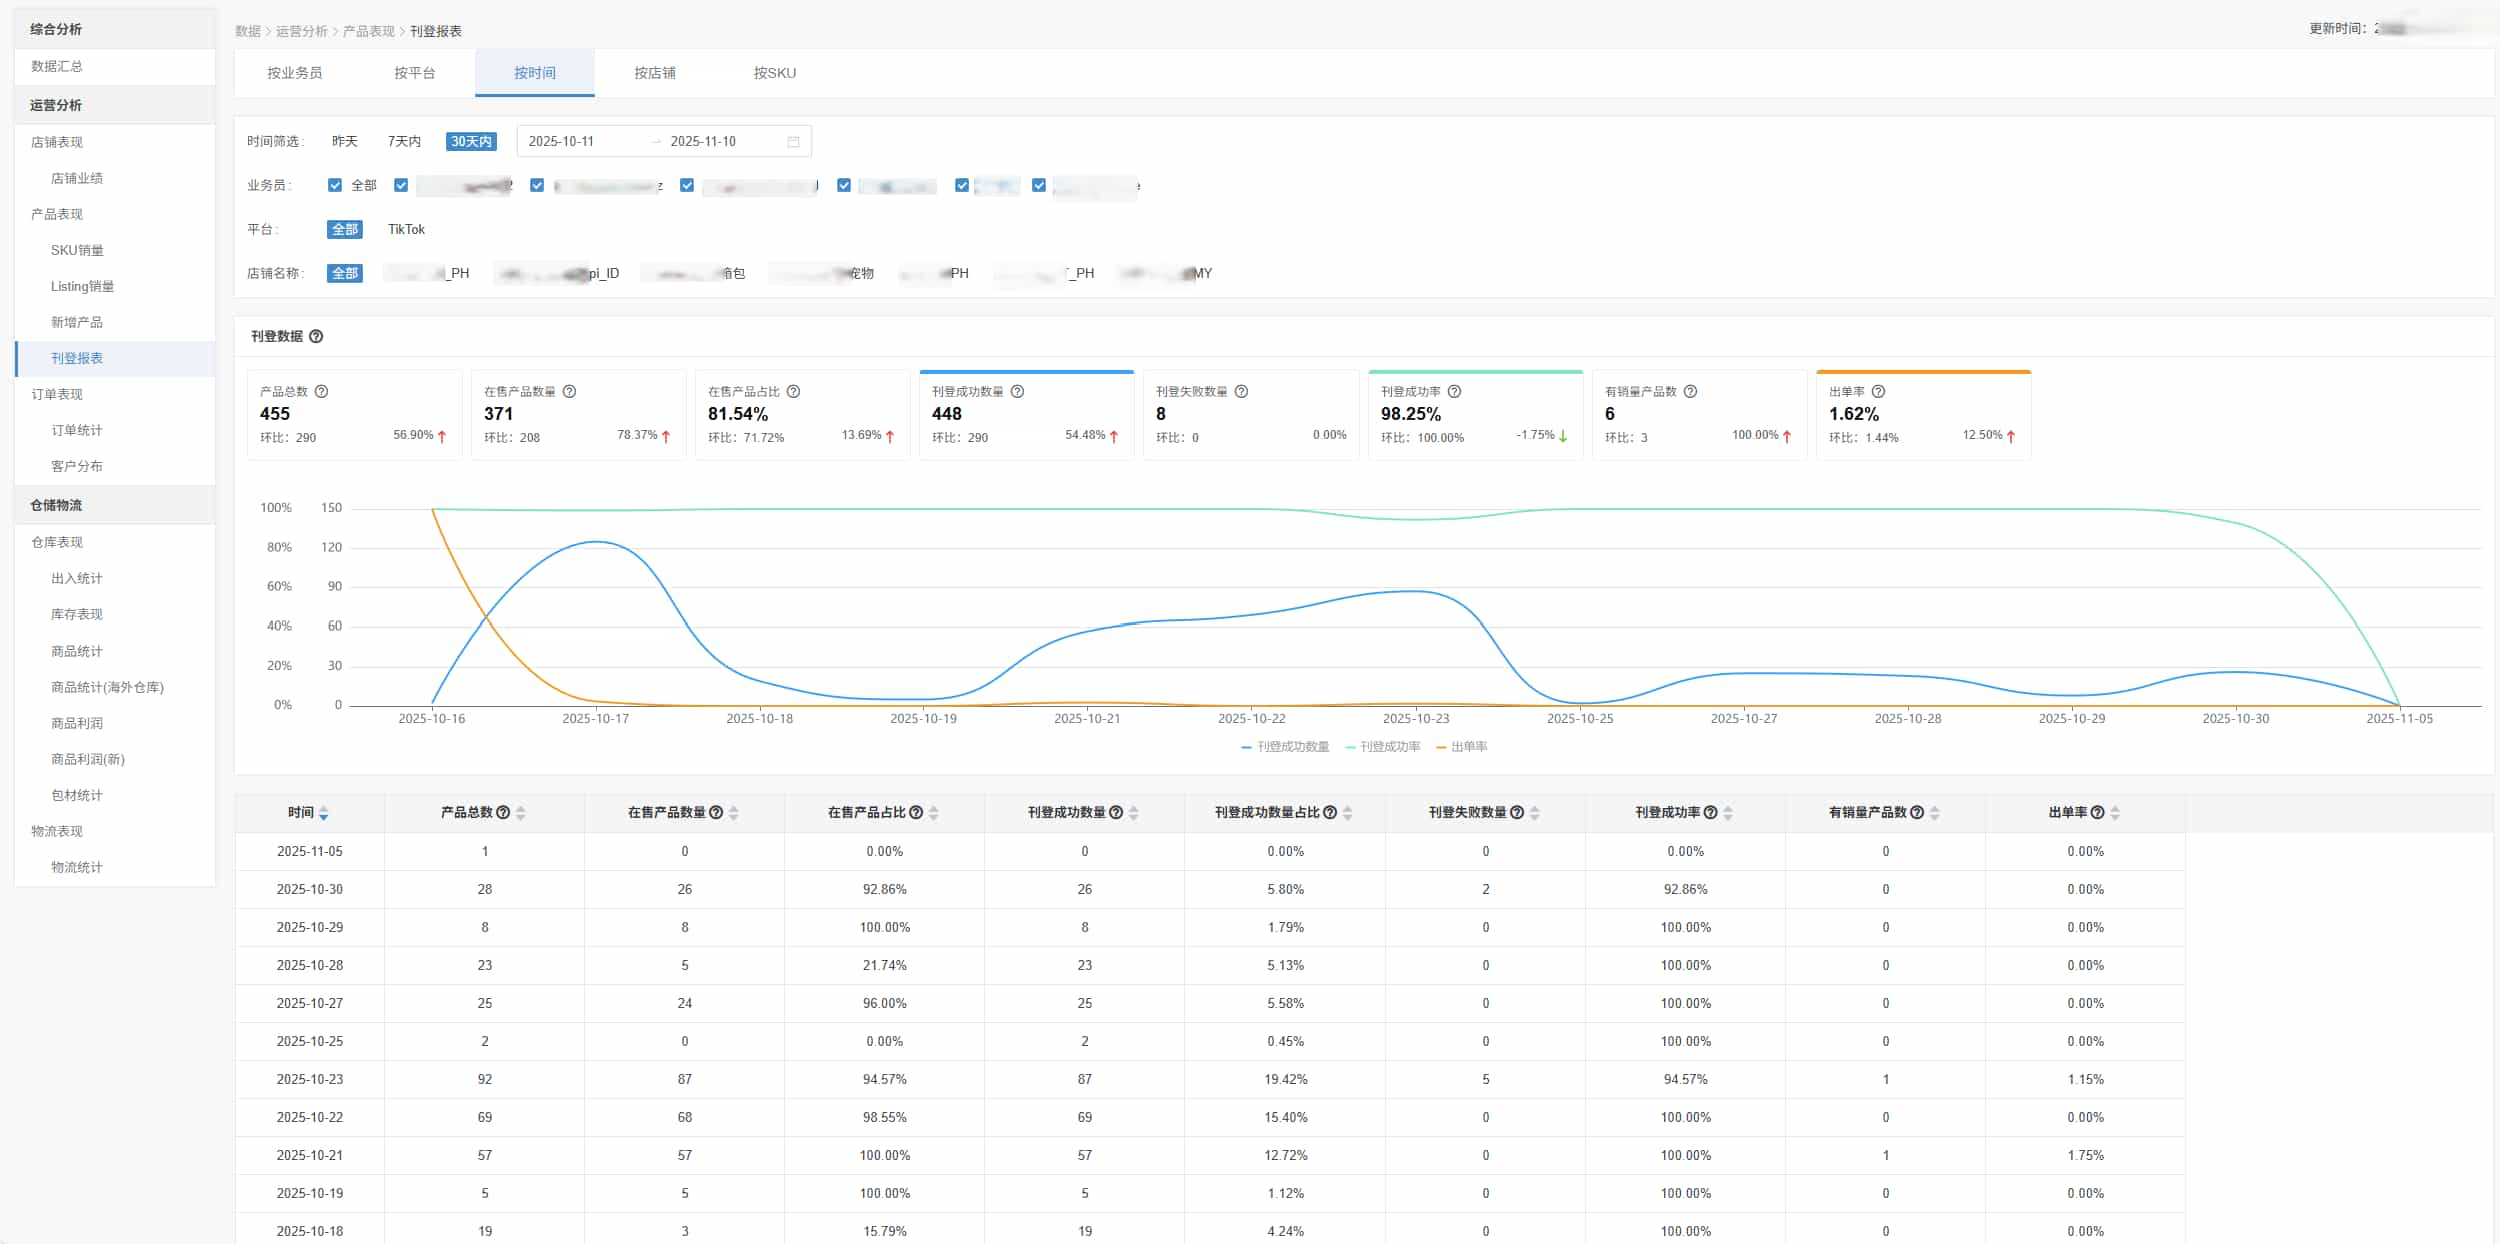
Task: Open calendar icon in date range field
Action: point(793,142)
